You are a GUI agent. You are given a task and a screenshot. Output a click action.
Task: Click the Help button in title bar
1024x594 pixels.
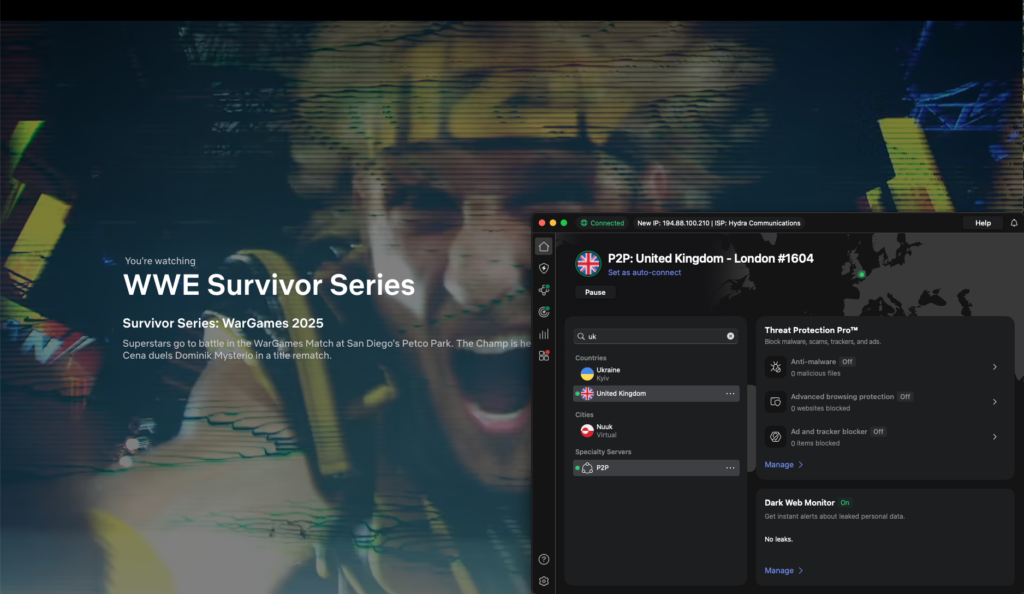(983, 223)
